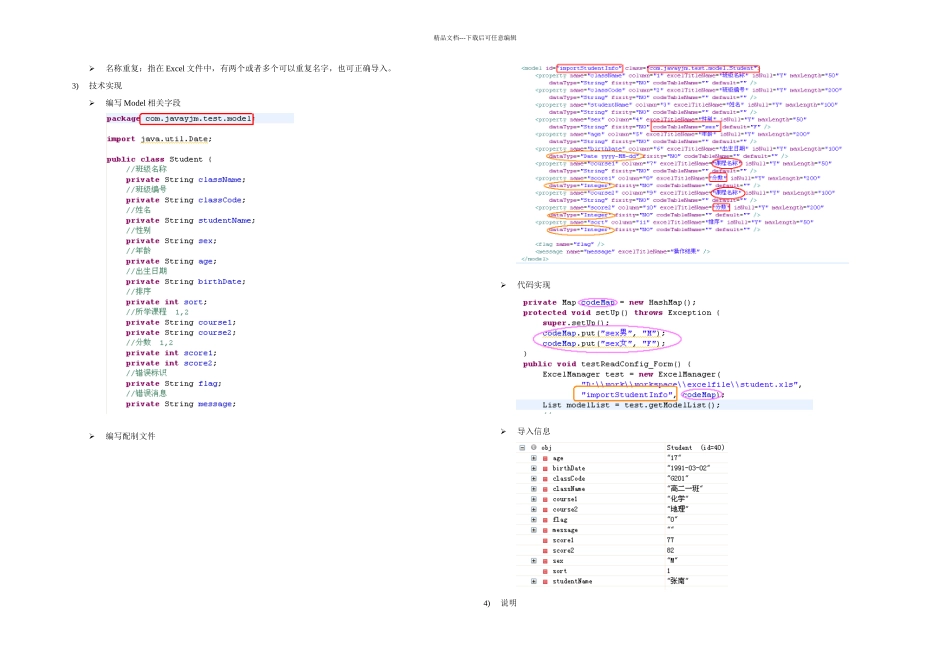
Task: Click the "super.setUp();" line
Action: 576,323
